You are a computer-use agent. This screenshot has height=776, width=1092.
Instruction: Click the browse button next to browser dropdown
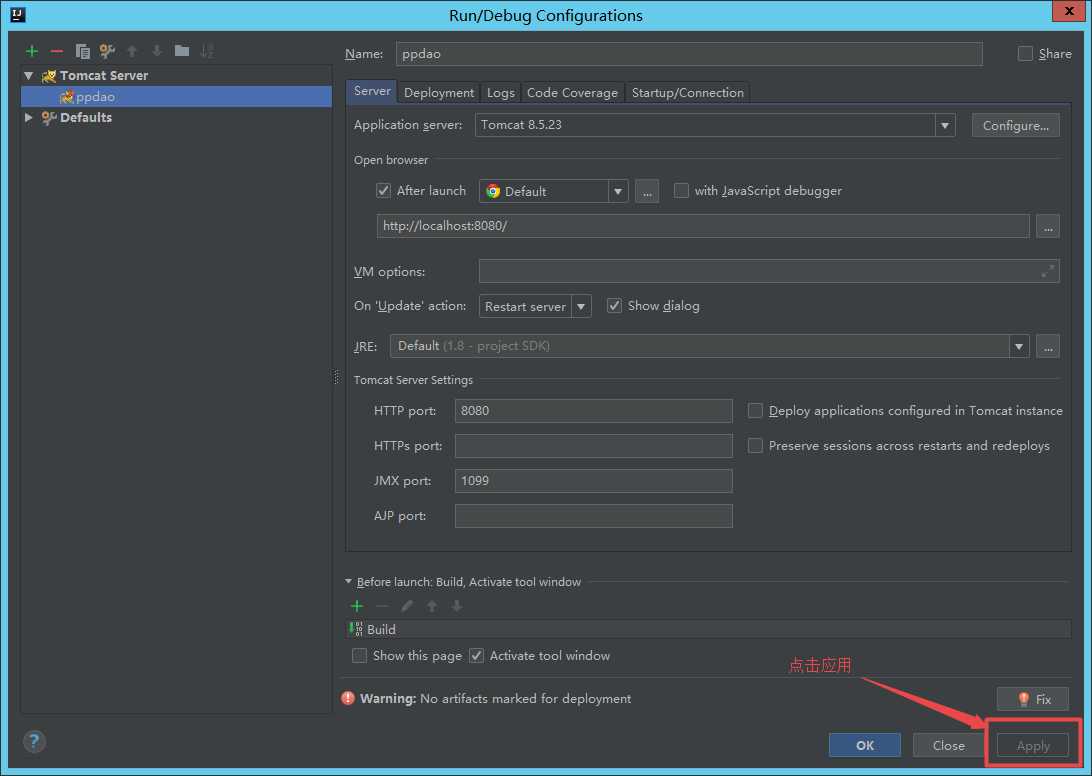coord(647,191)
